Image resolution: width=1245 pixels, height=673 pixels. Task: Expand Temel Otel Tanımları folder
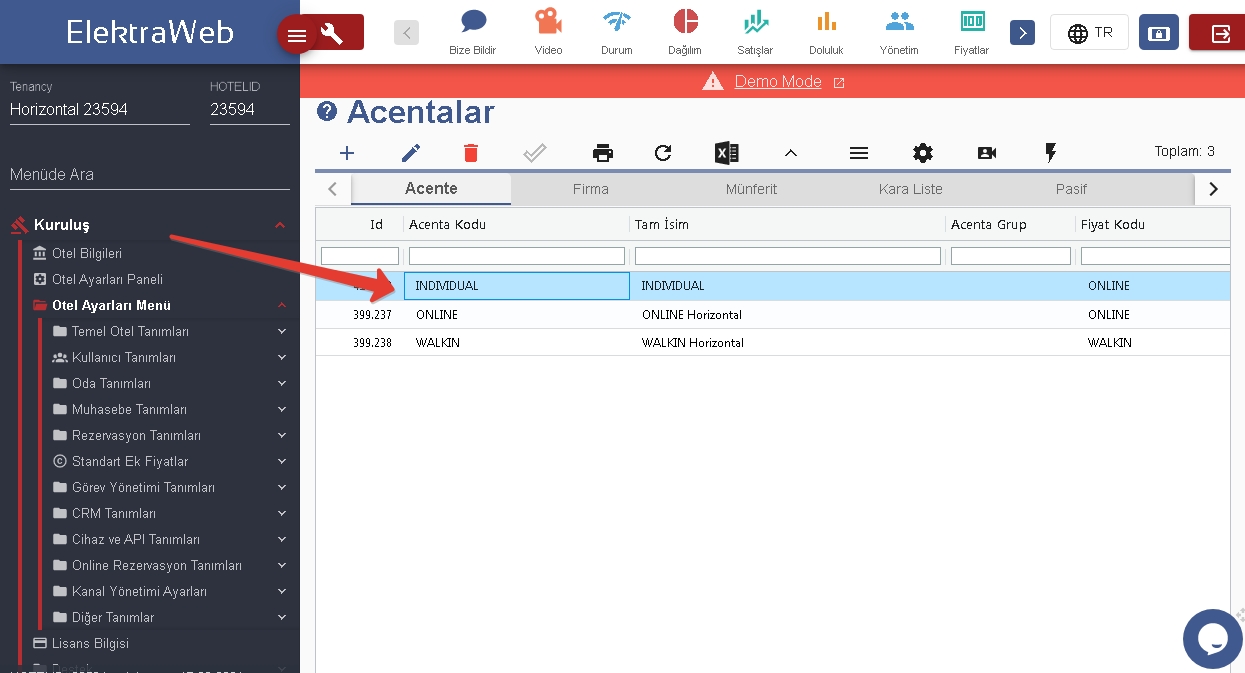pos(130,331)
